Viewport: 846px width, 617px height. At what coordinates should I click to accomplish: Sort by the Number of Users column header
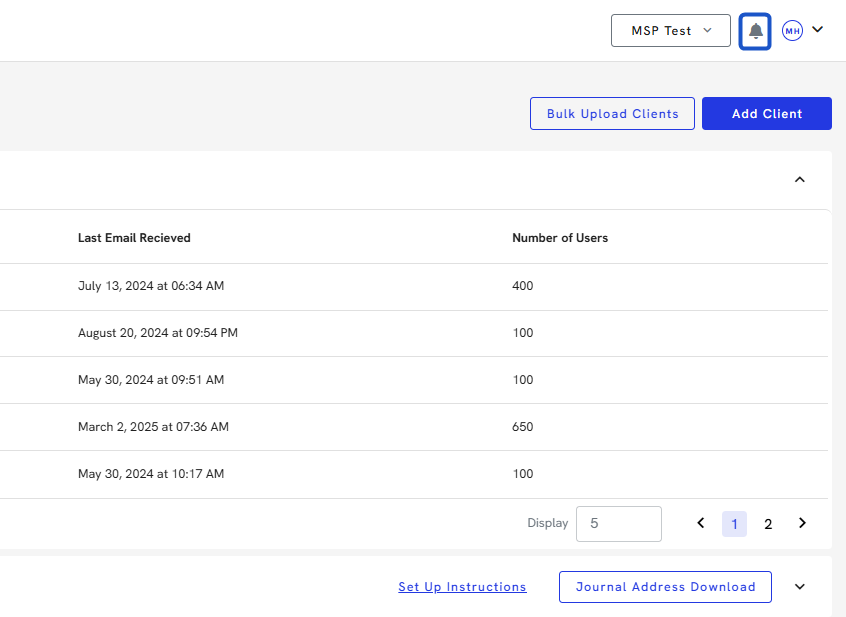click(x=560, y=238)
